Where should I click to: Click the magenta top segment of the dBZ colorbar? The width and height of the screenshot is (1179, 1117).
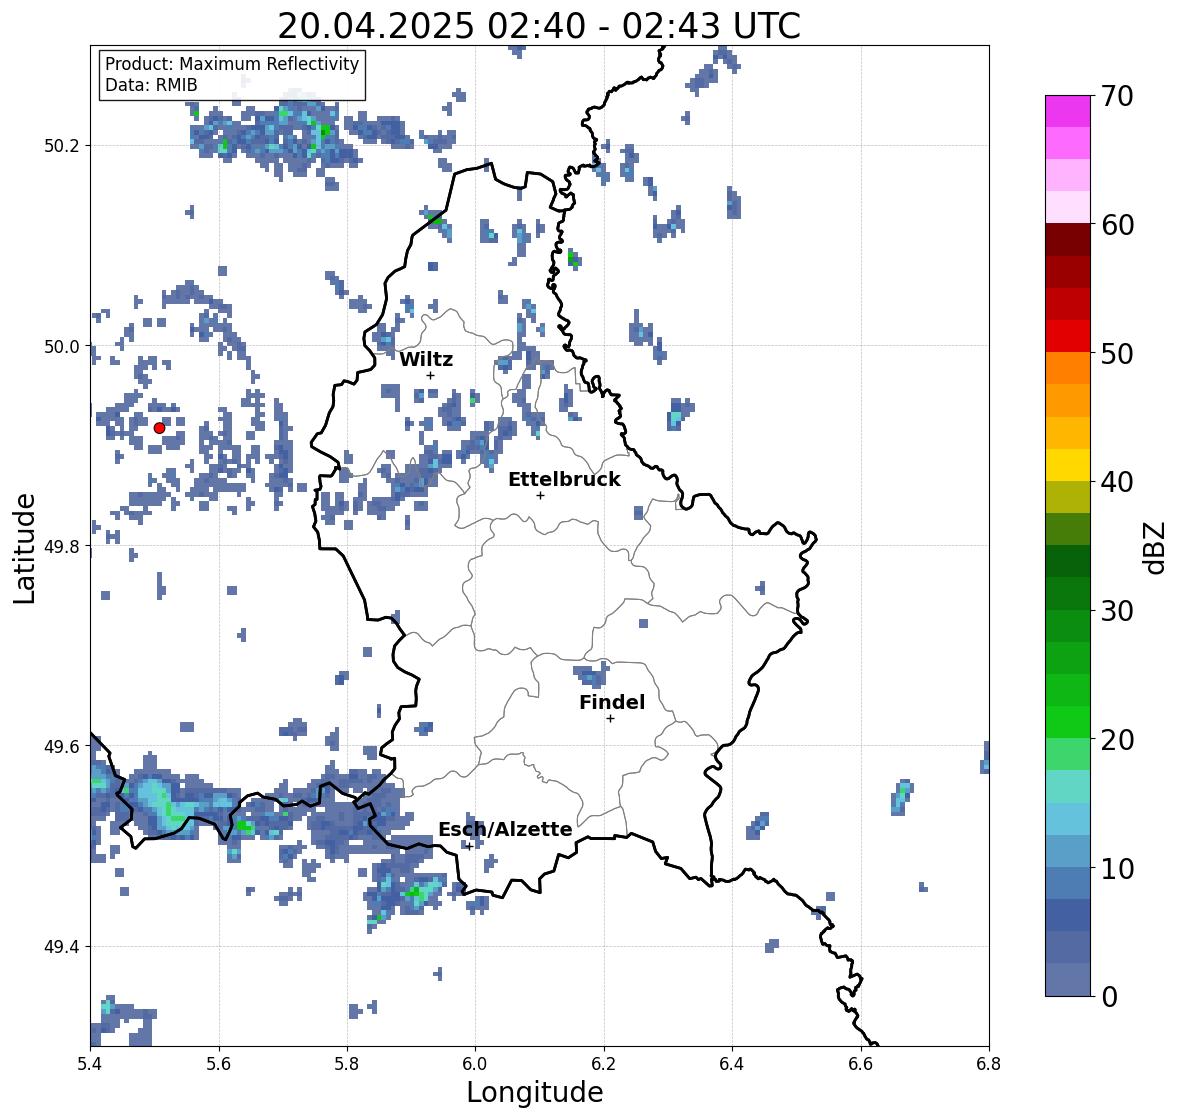pos(1068,111)
